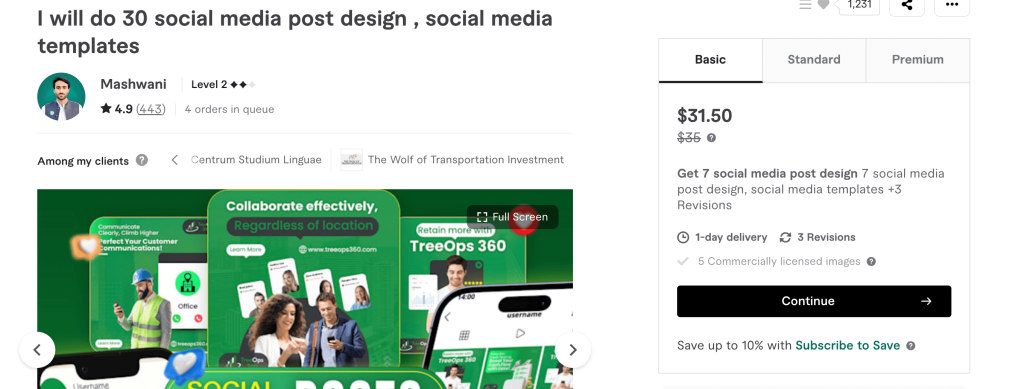Click the heart favorite icon
The width and height of the screenshot is (1024, 389).
824,5
